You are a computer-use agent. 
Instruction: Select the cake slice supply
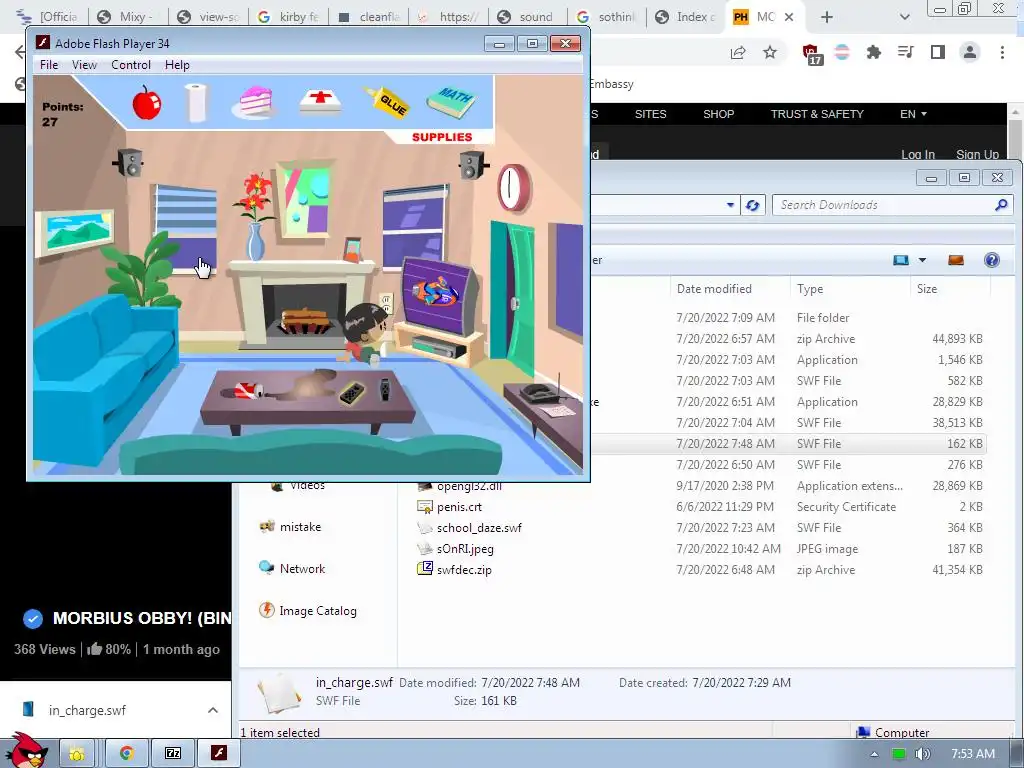coord(255,102)
